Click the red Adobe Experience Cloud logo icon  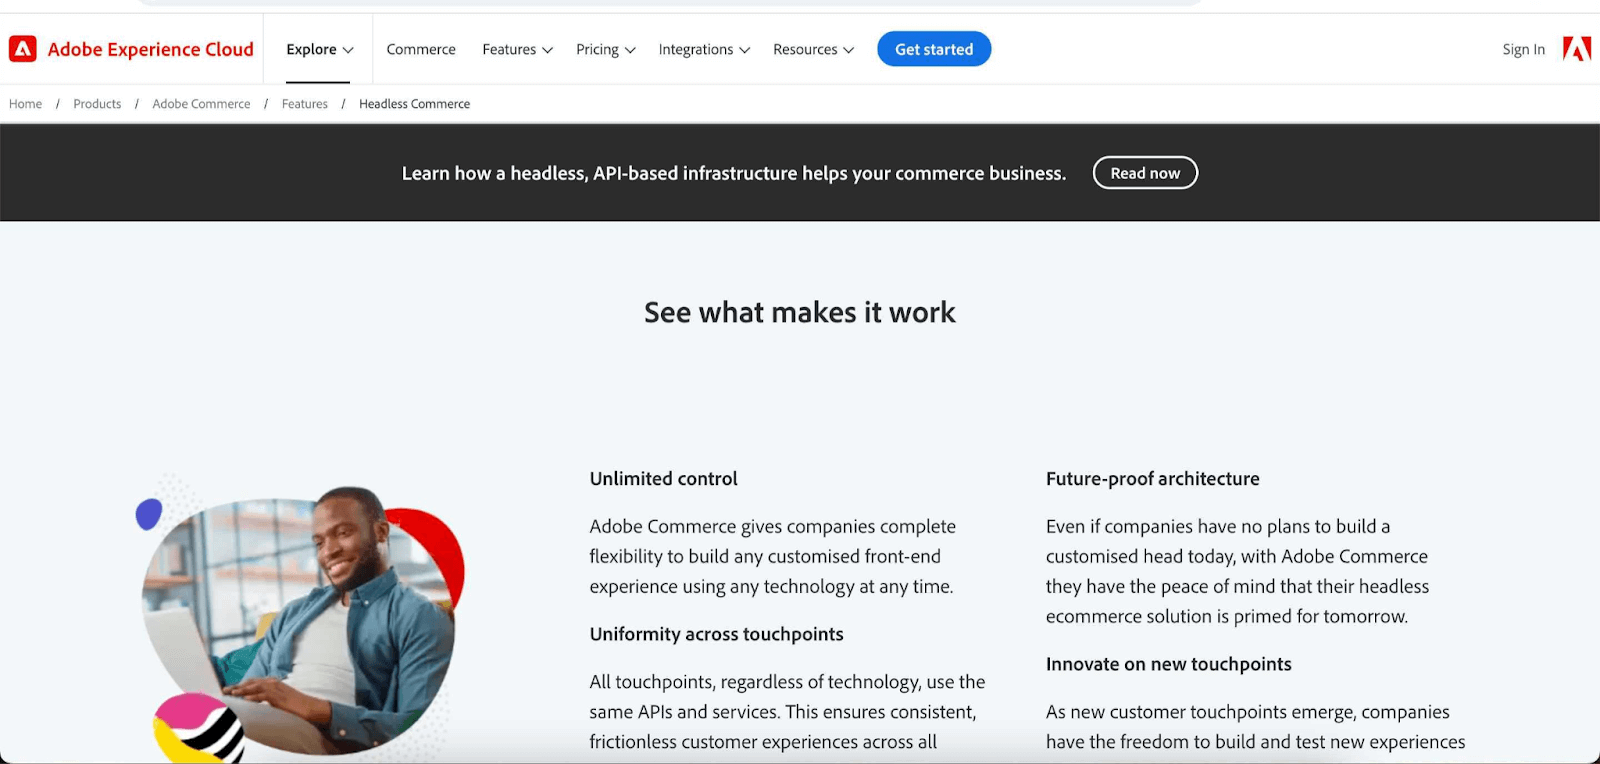coord(23,49)
